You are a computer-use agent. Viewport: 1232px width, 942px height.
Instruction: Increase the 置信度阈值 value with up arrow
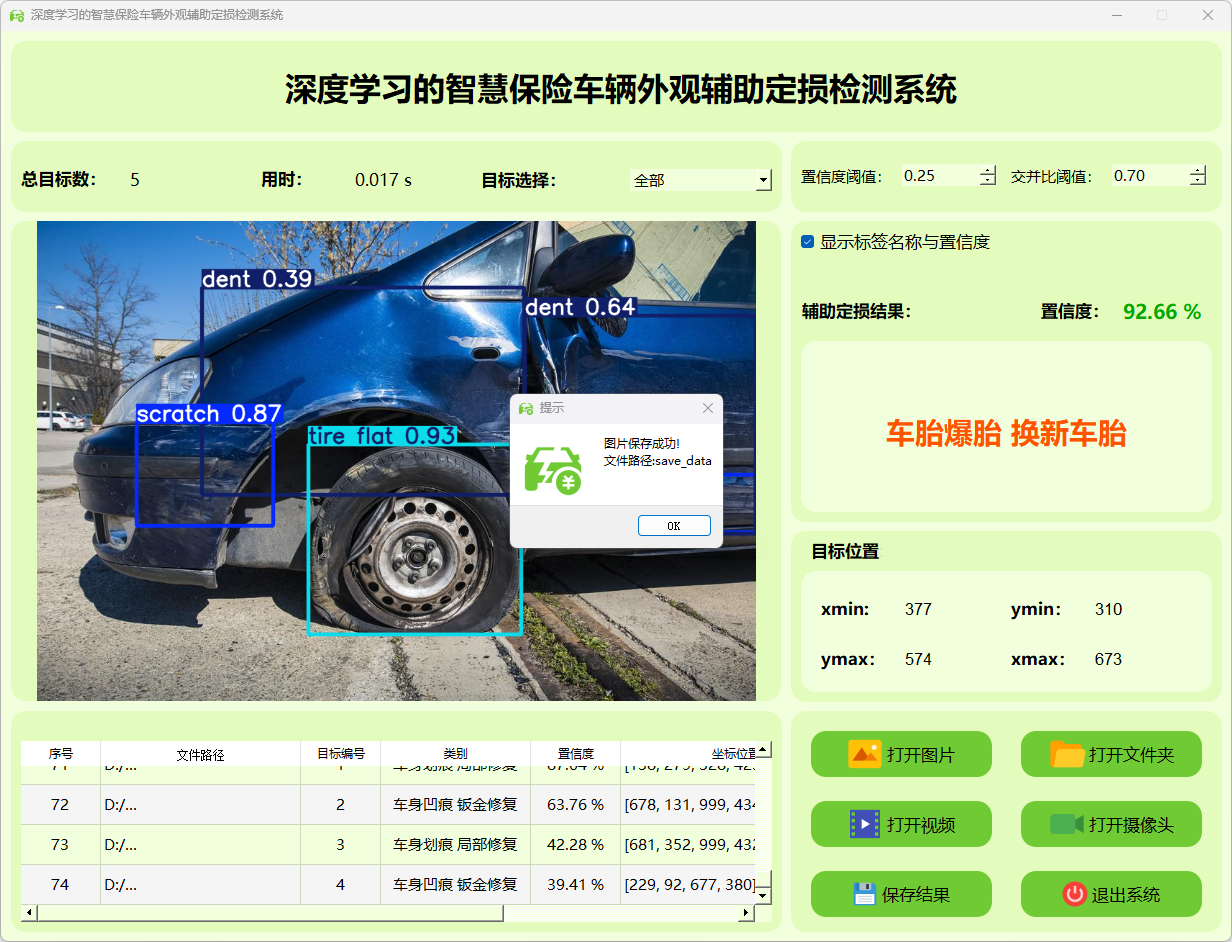988,171
